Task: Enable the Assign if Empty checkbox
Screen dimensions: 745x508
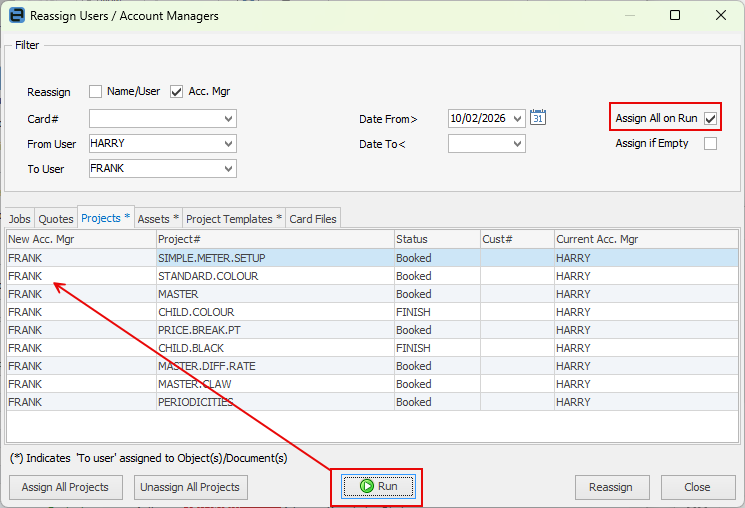Action: pyautogui.click(x=710, y=143)
